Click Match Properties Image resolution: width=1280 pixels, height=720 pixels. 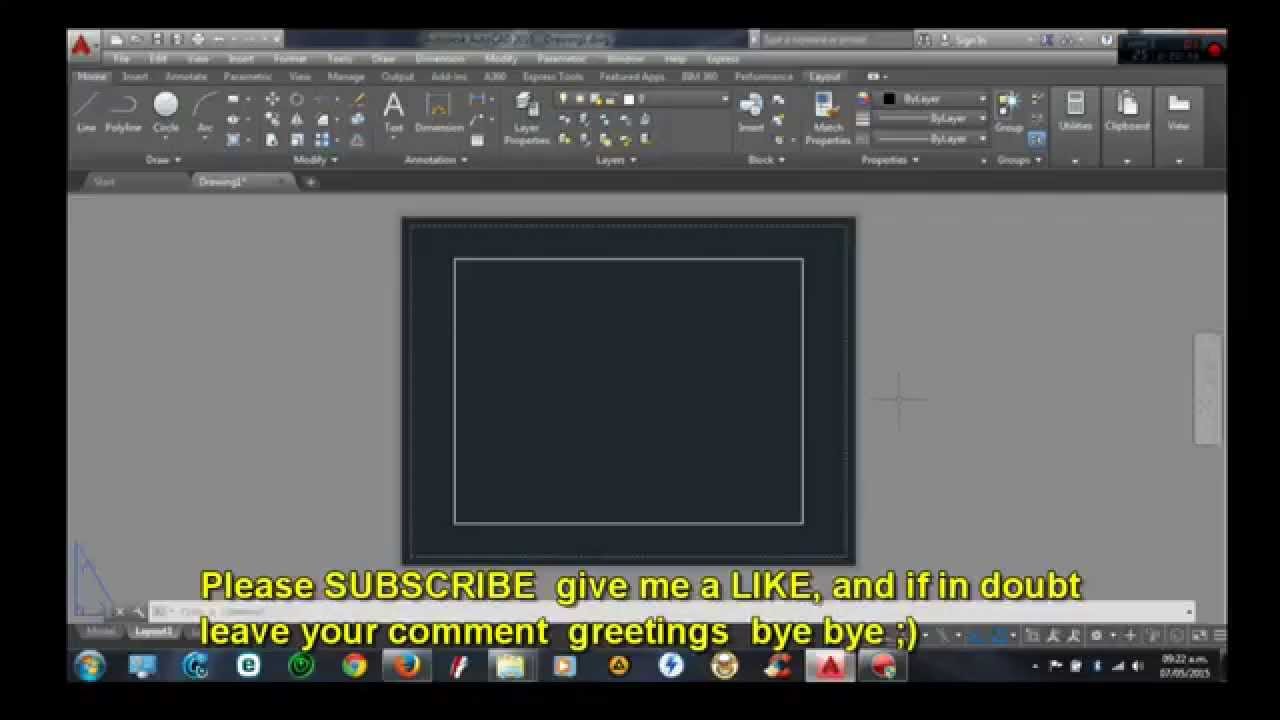(828, 118)
